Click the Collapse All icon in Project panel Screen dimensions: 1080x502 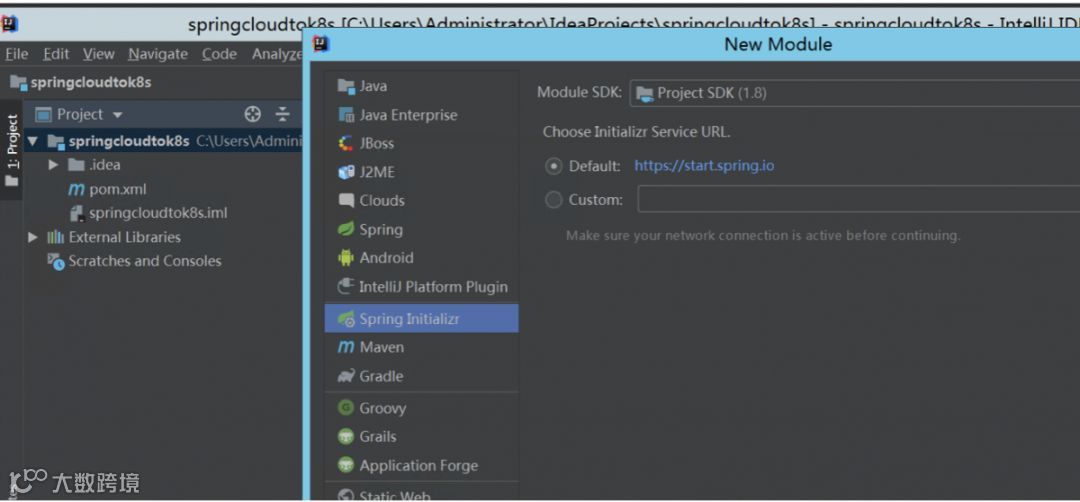tap(282, 114)
